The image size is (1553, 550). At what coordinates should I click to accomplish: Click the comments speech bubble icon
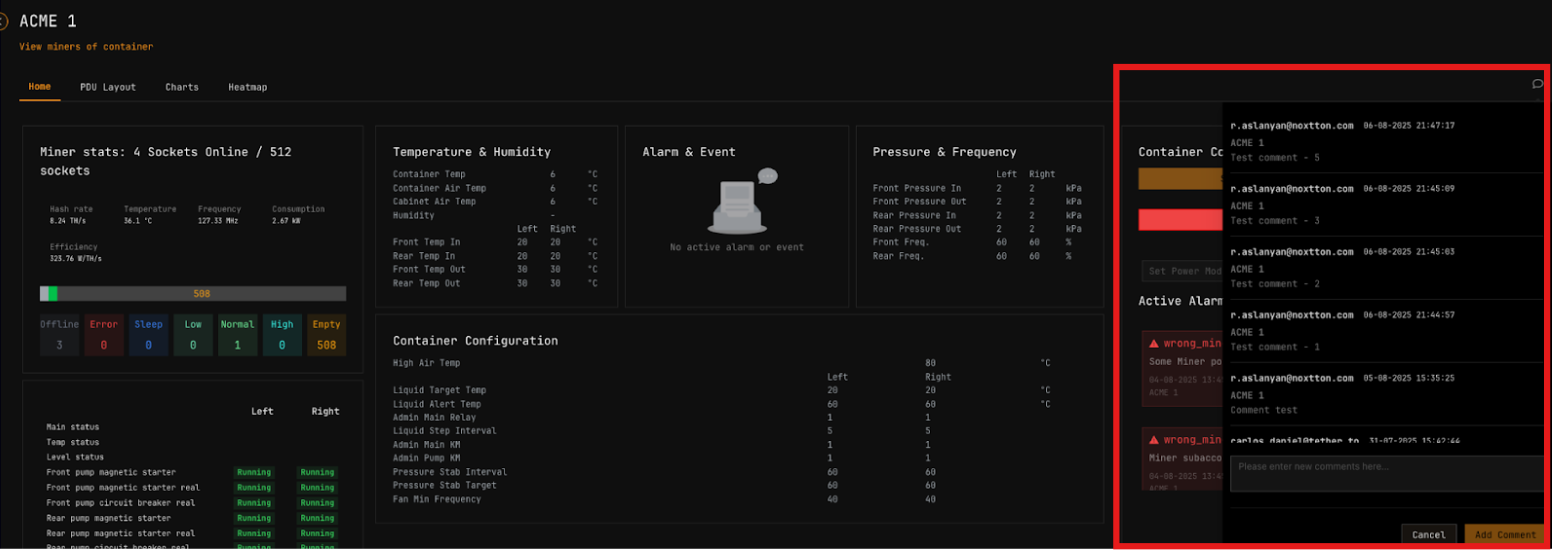click(x=1537, y=84)
